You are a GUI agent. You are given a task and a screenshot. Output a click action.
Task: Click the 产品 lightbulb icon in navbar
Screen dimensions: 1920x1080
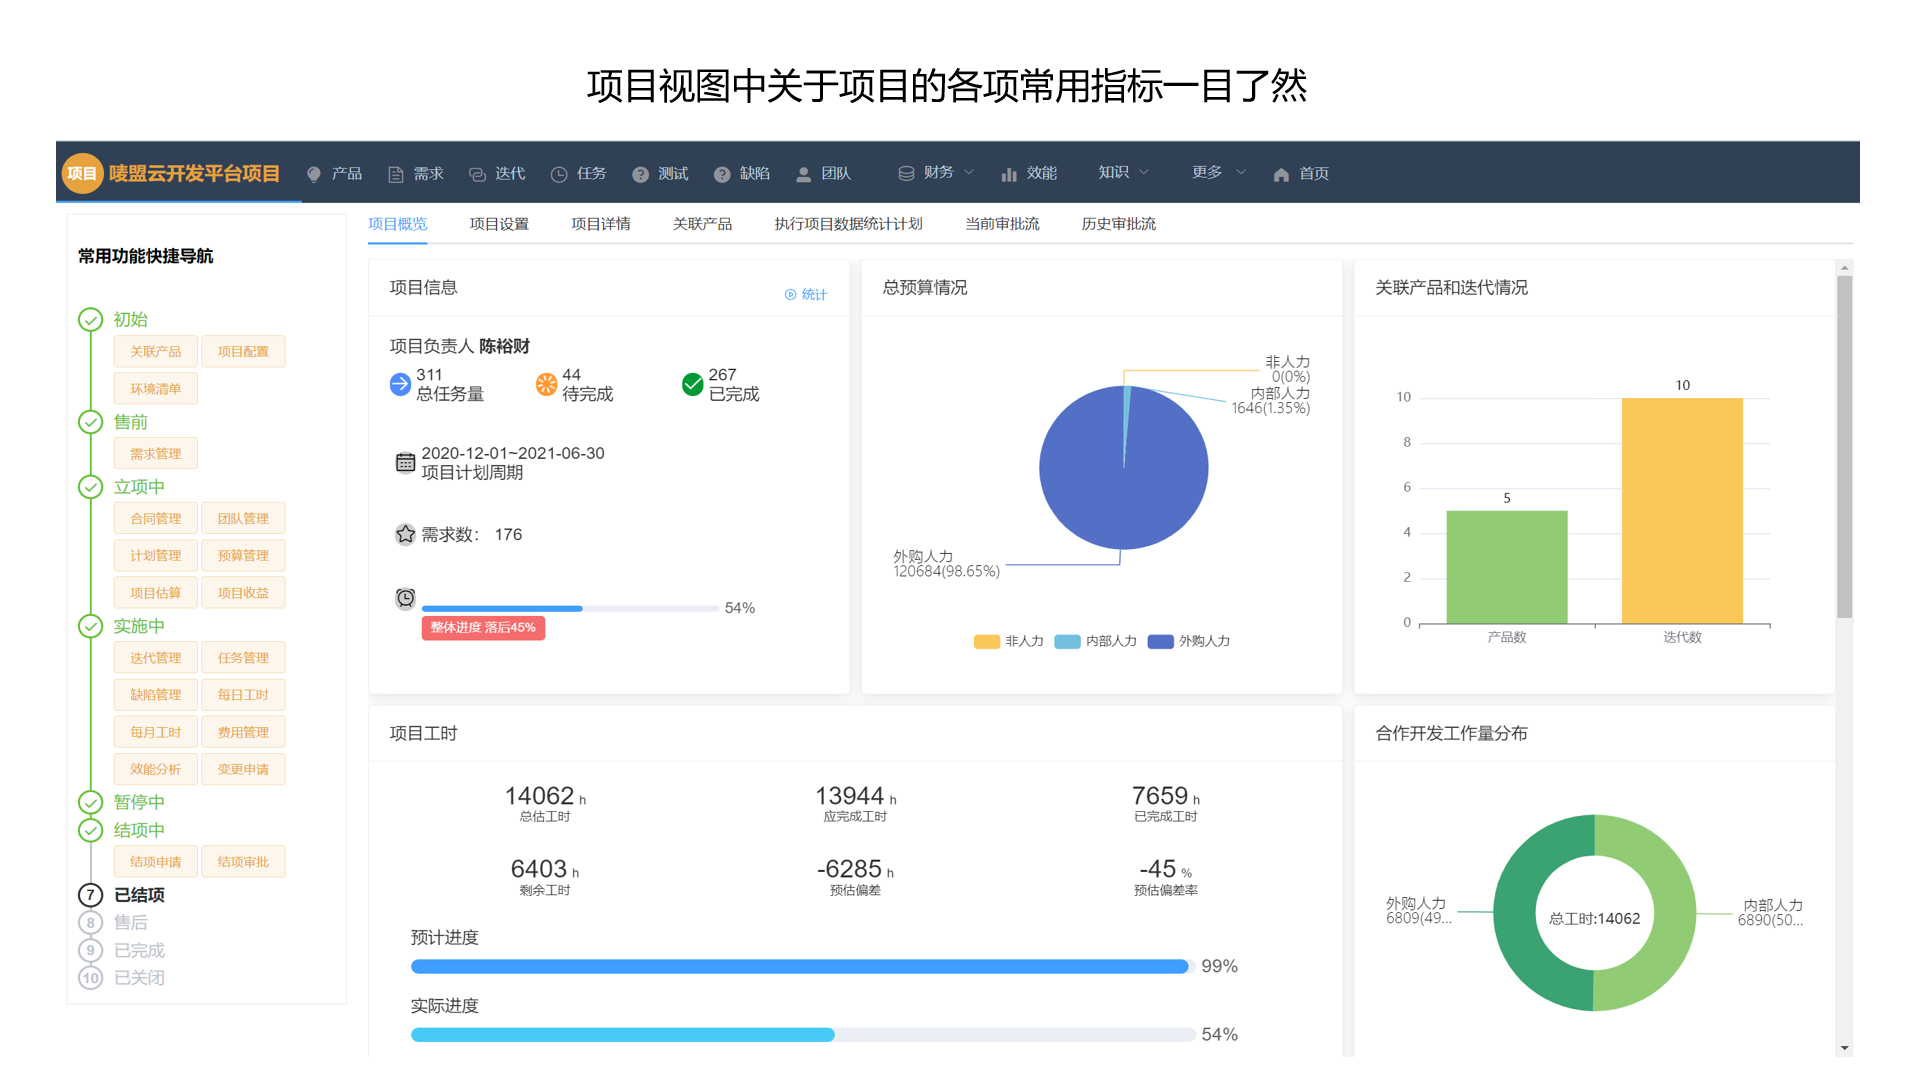(x=314, y=174)
